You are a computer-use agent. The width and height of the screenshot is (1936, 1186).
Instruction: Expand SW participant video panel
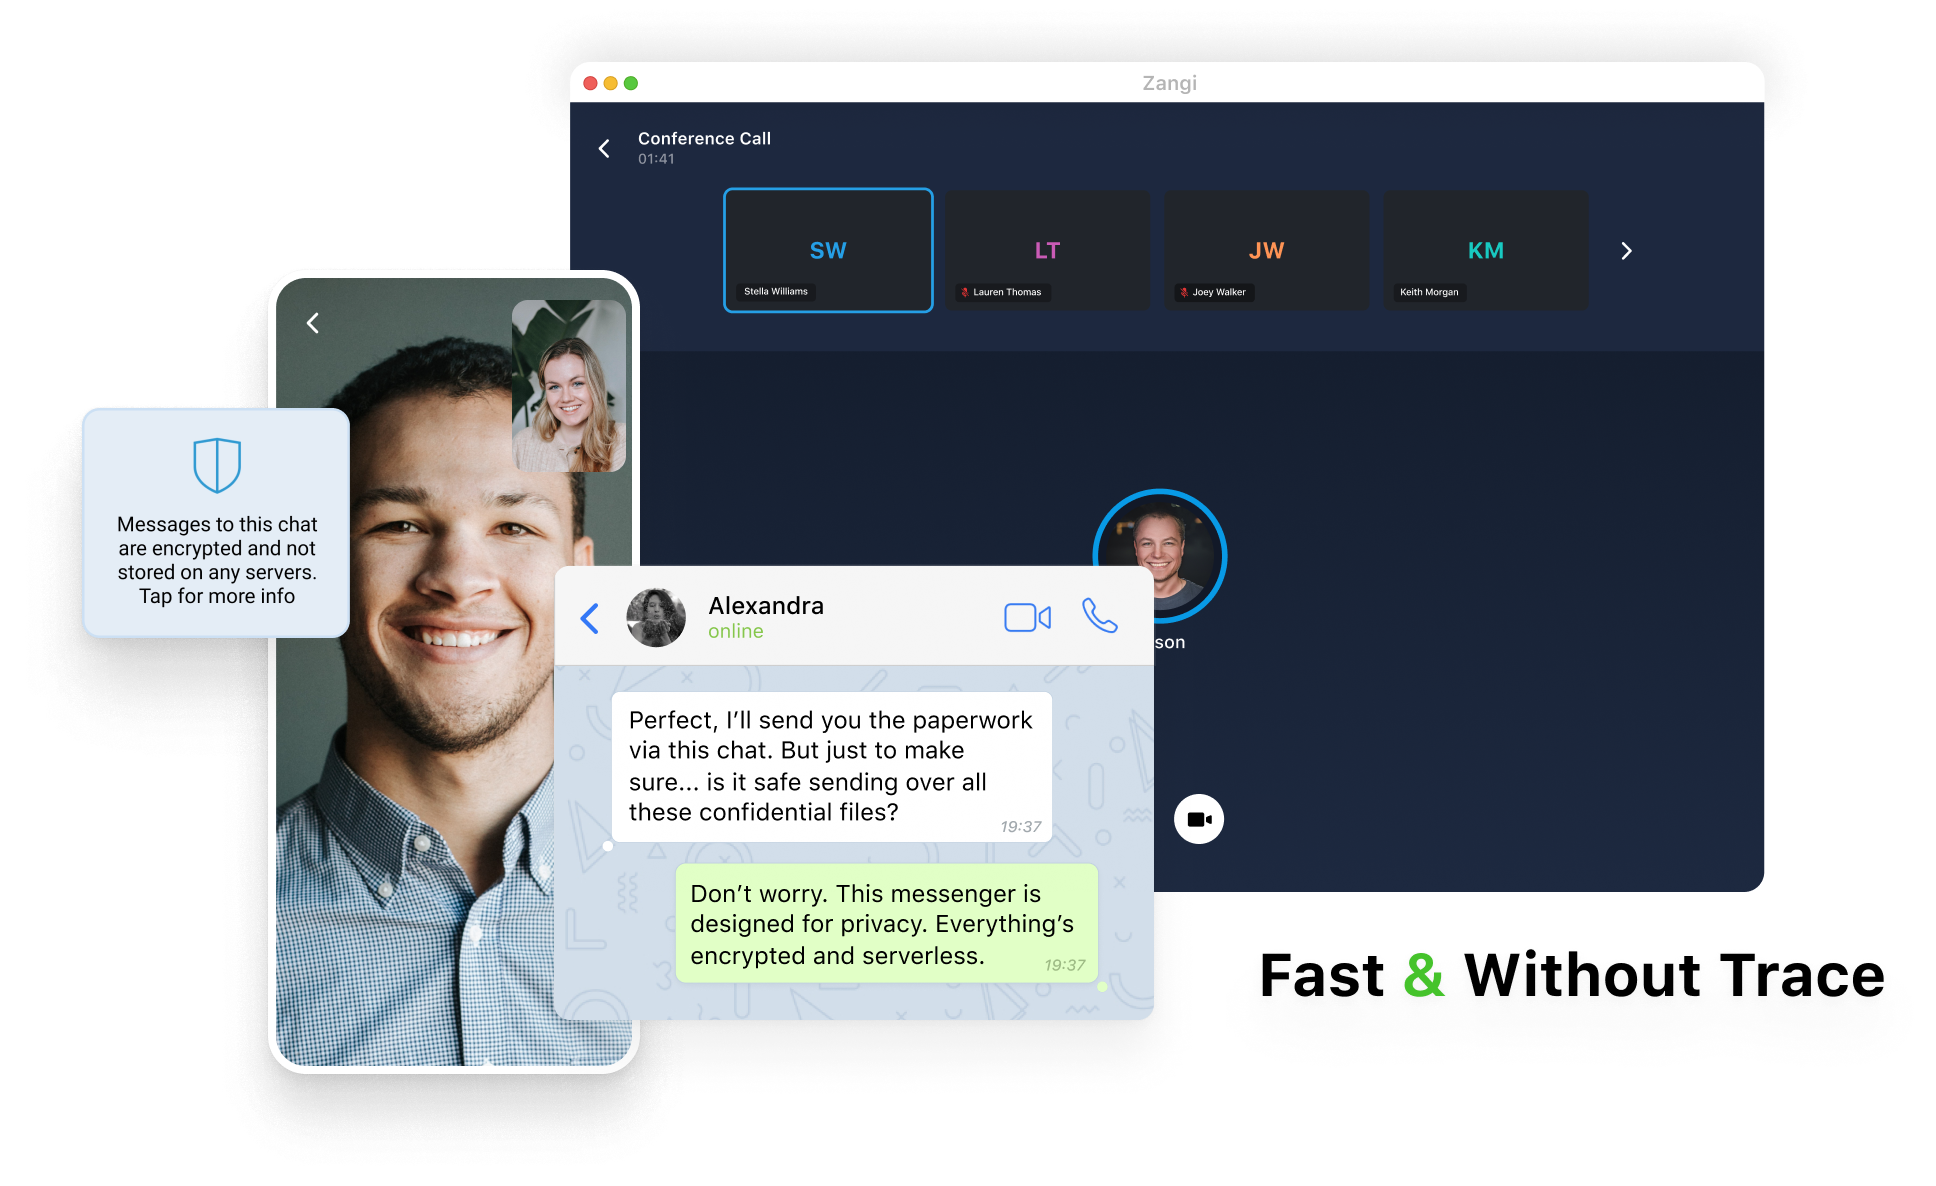[830, 249]
